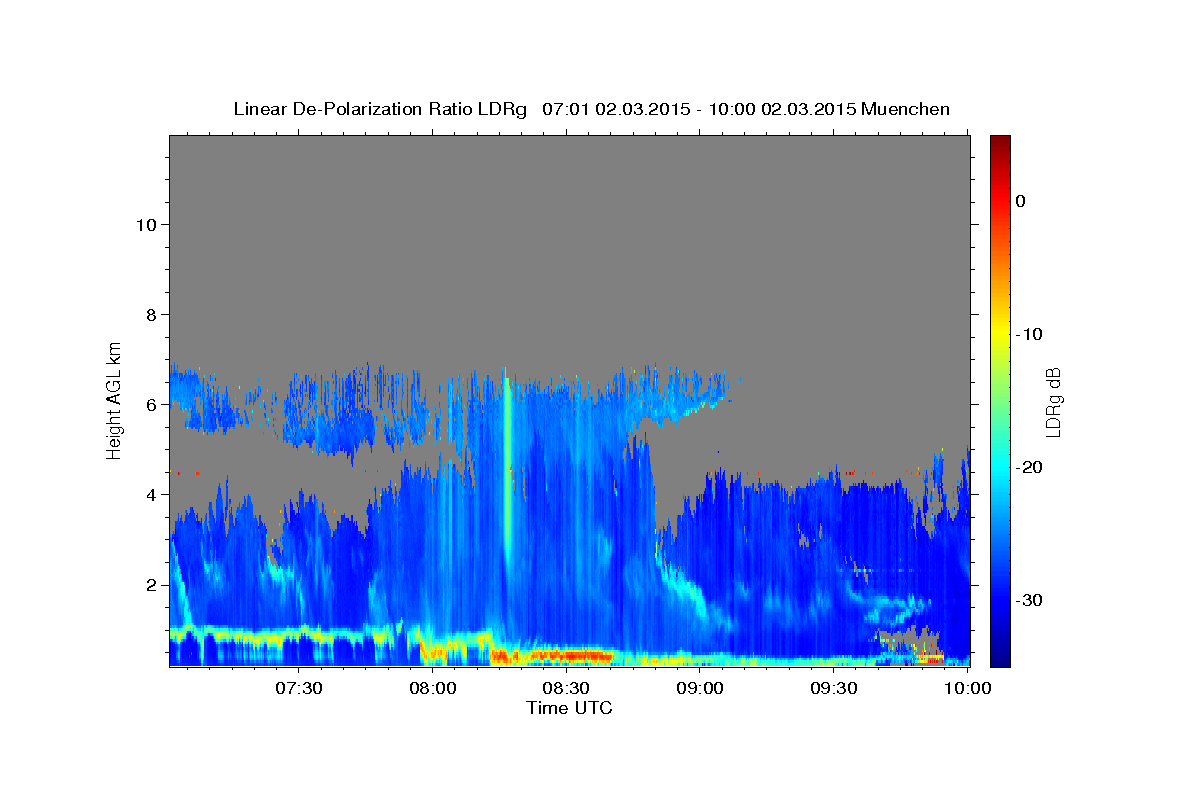This screenshot has width=1200, height=800.
Task: Click the colorbar label '-10'
Action: (1029, 334)
